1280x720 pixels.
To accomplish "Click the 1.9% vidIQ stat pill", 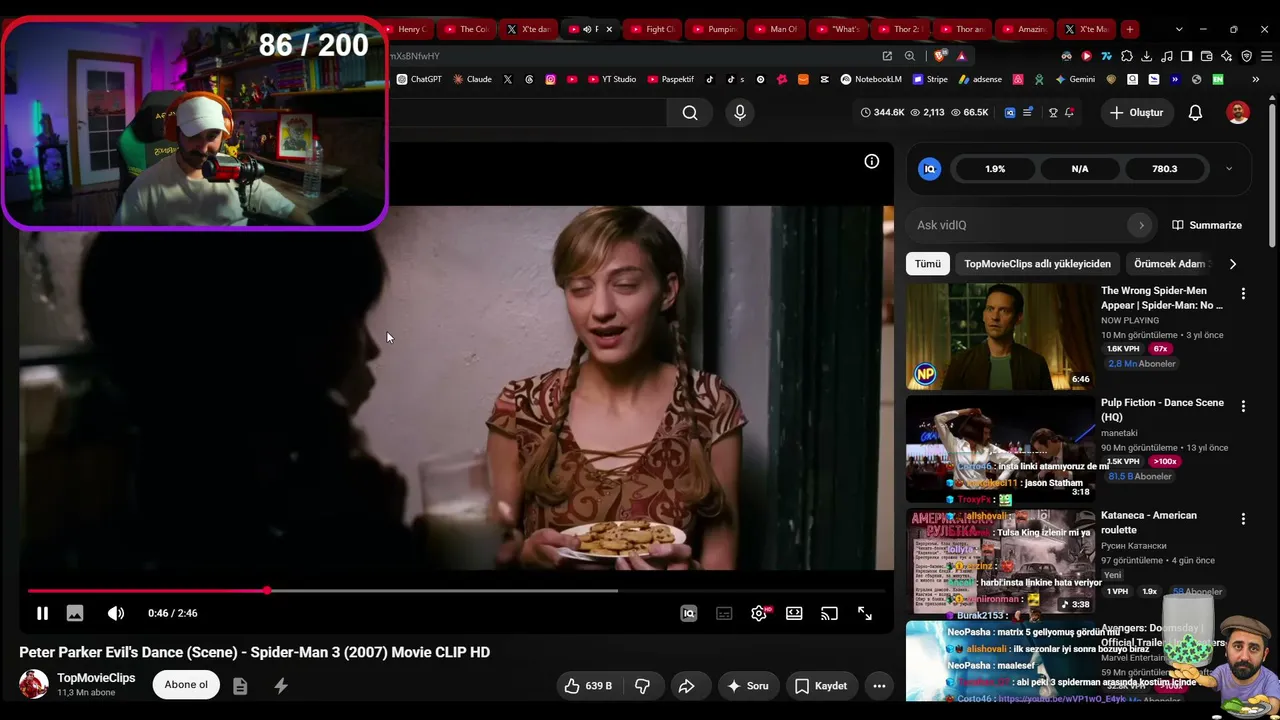I will [x=995, y=169].
